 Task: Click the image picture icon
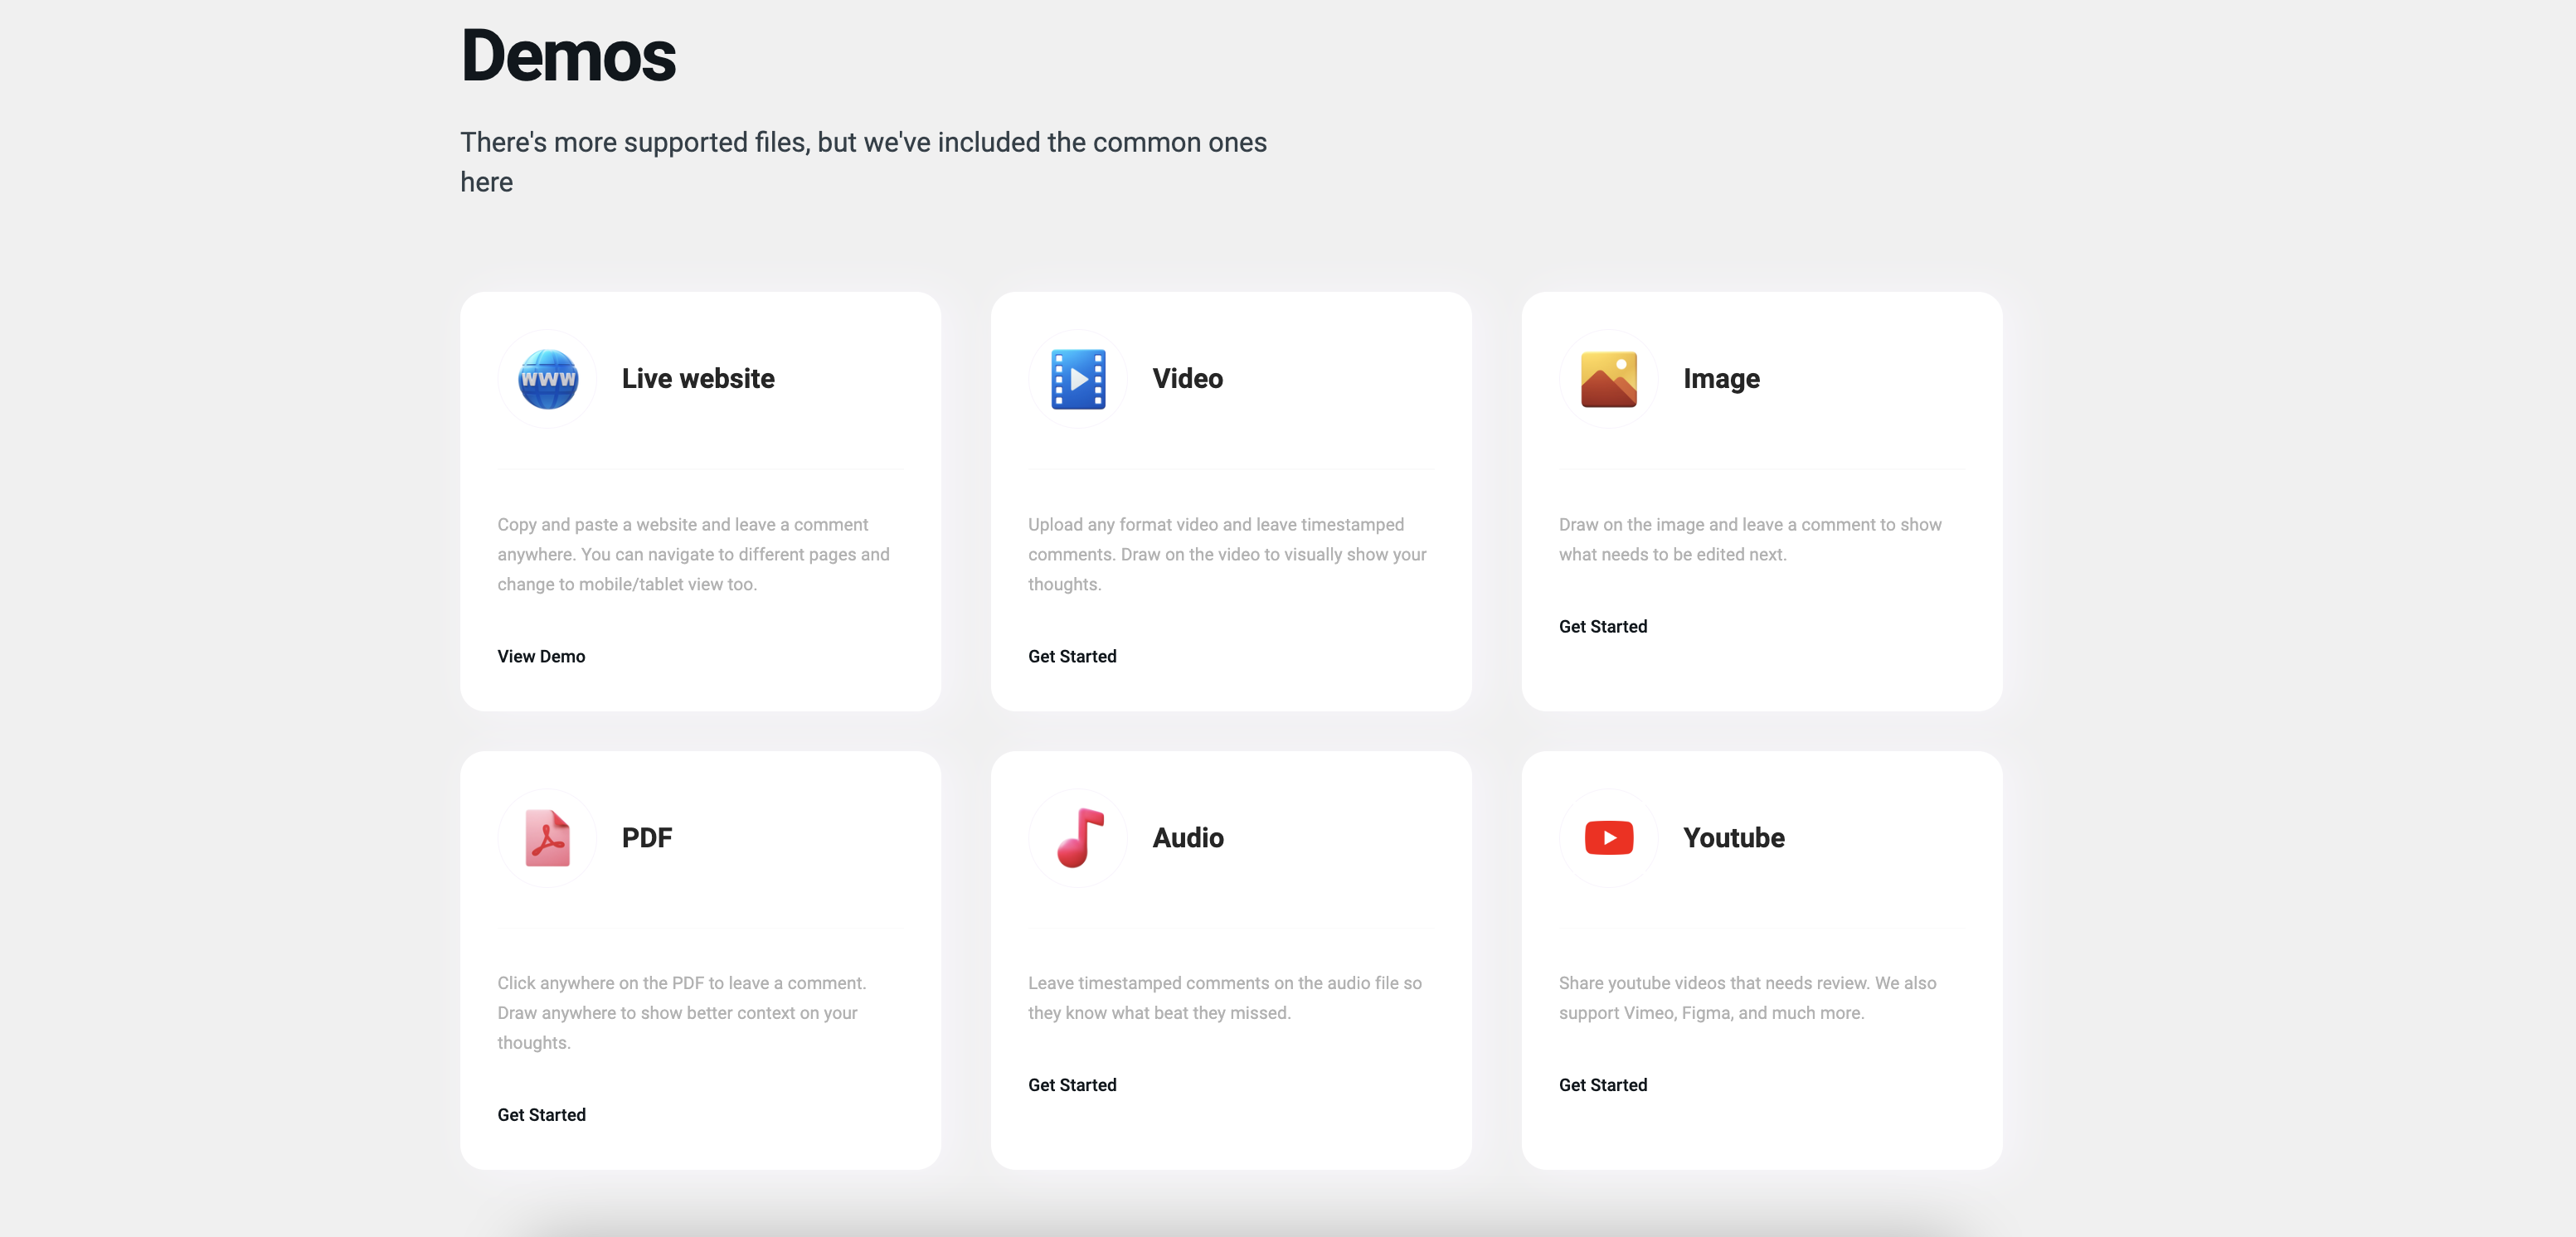(x=1608, y=379)
